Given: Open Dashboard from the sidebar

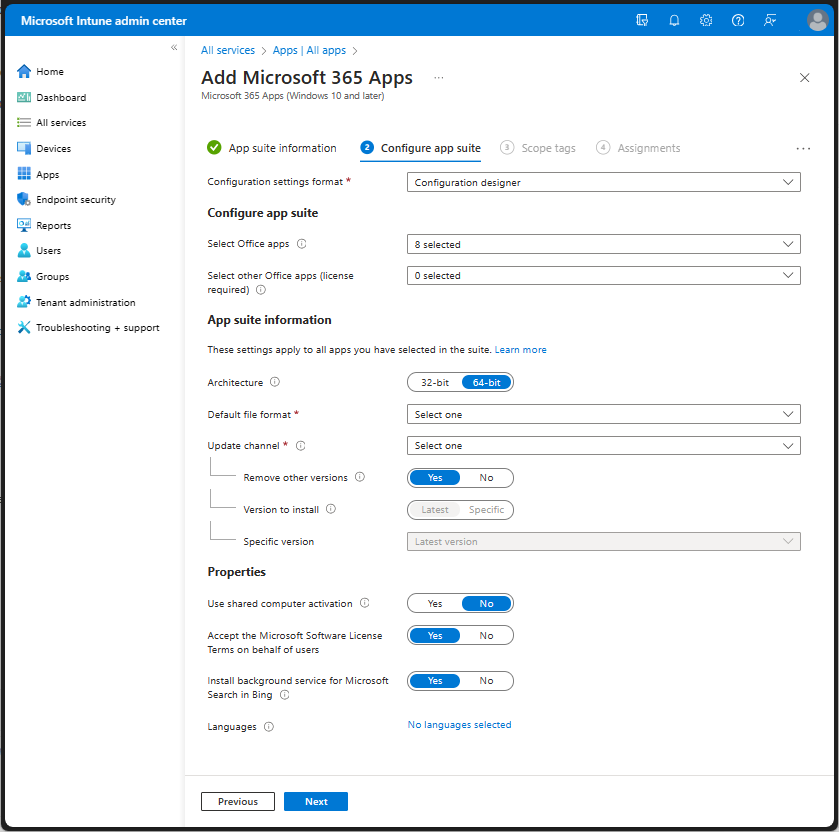Looking at the screenshot, I should coord(51,97).
